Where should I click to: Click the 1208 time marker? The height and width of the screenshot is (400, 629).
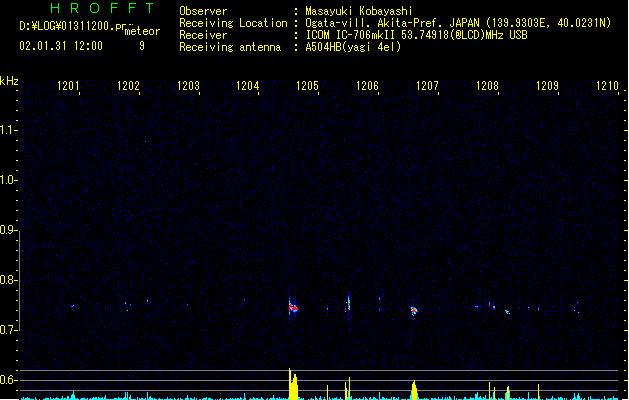click(487, 86)
